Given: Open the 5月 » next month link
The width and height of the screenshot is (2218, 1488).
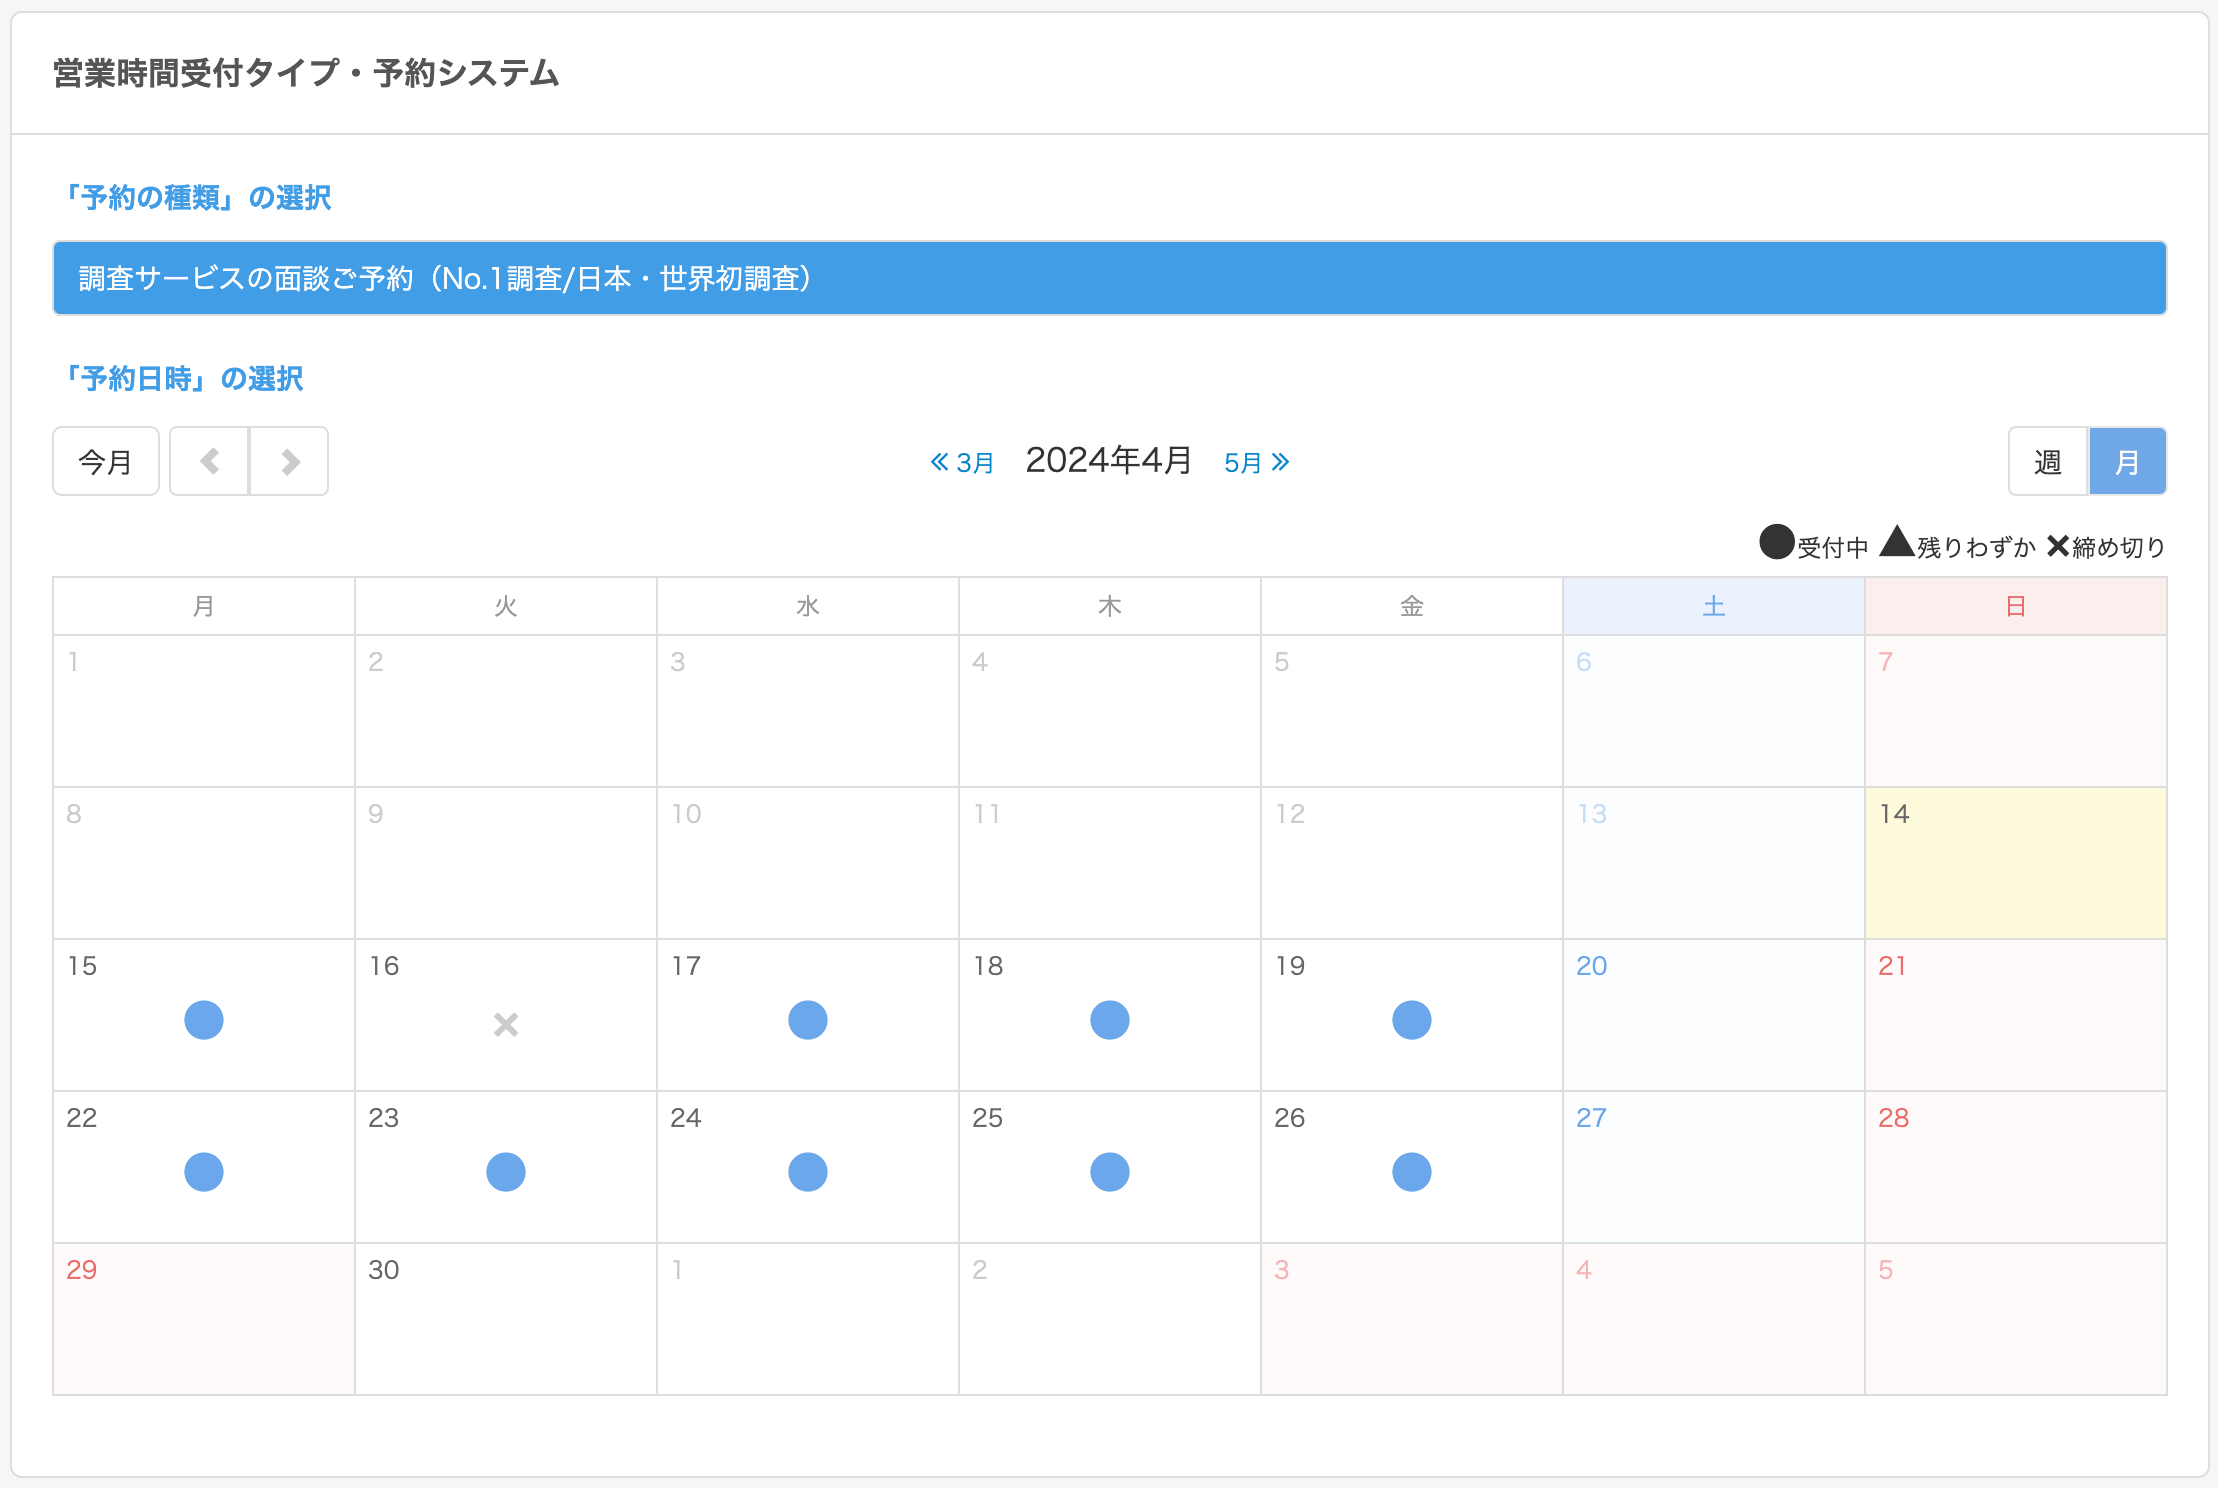Looking at the screenshot, I should [1256, 462].
